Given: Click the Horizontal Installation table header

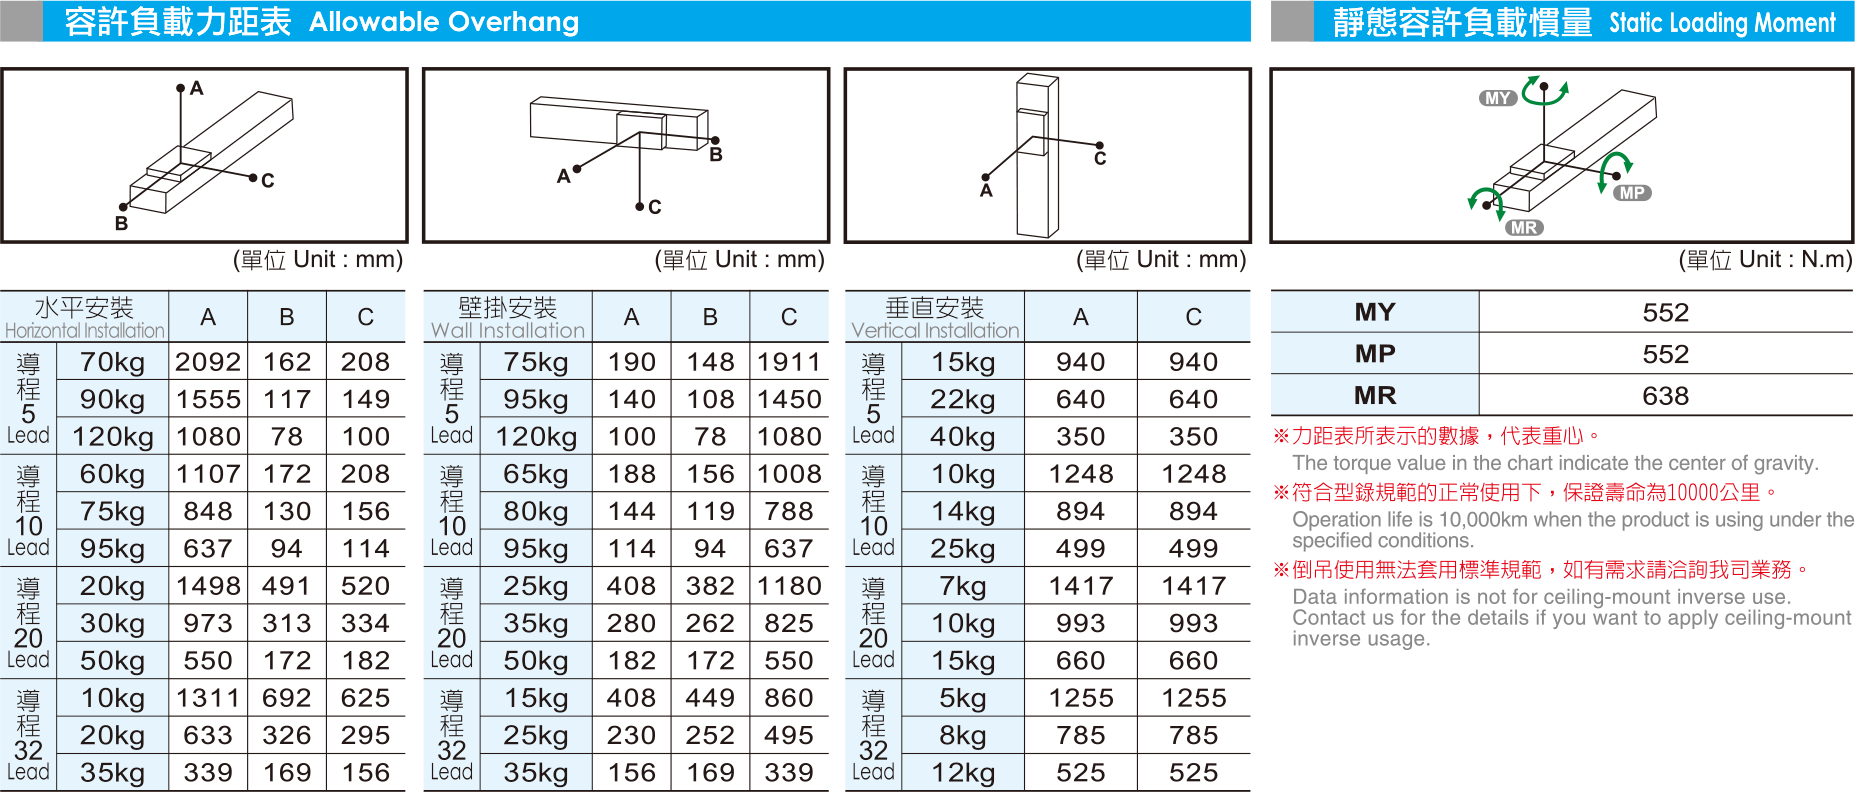Looking at the screenshot, I should coord(84,317).
